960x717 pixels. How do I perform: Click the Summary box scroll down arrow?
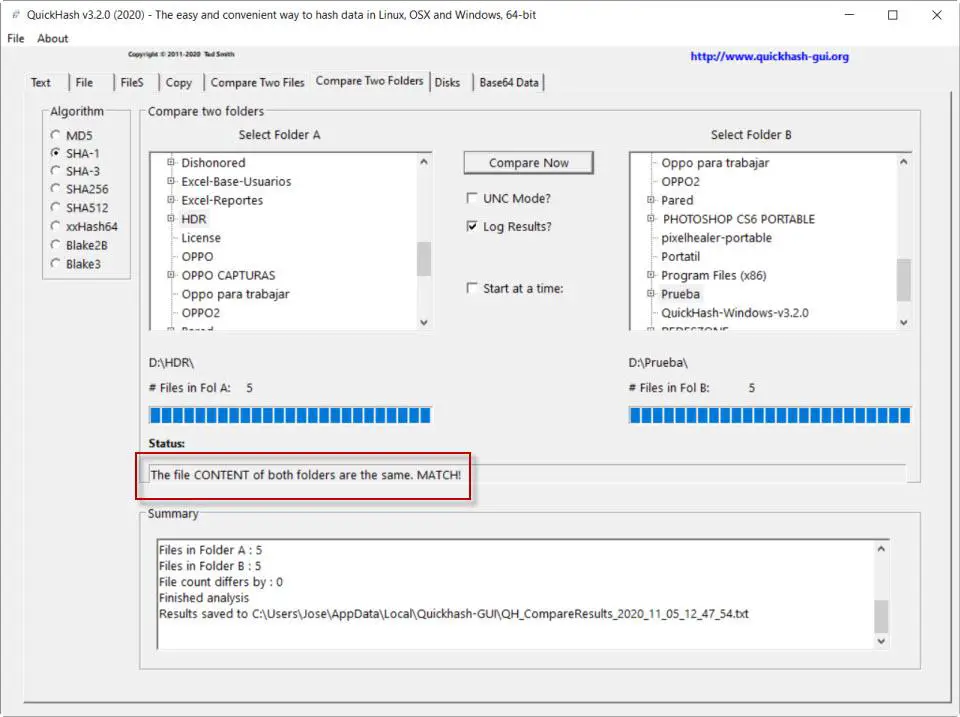pyautogui.click(x=881, y=641)
